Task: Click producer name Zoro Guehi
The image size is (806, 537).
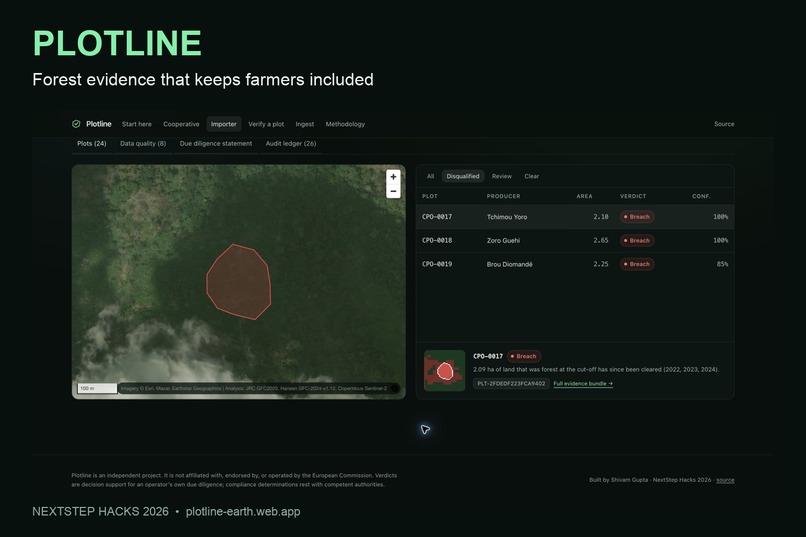Action: click(503, 240)
